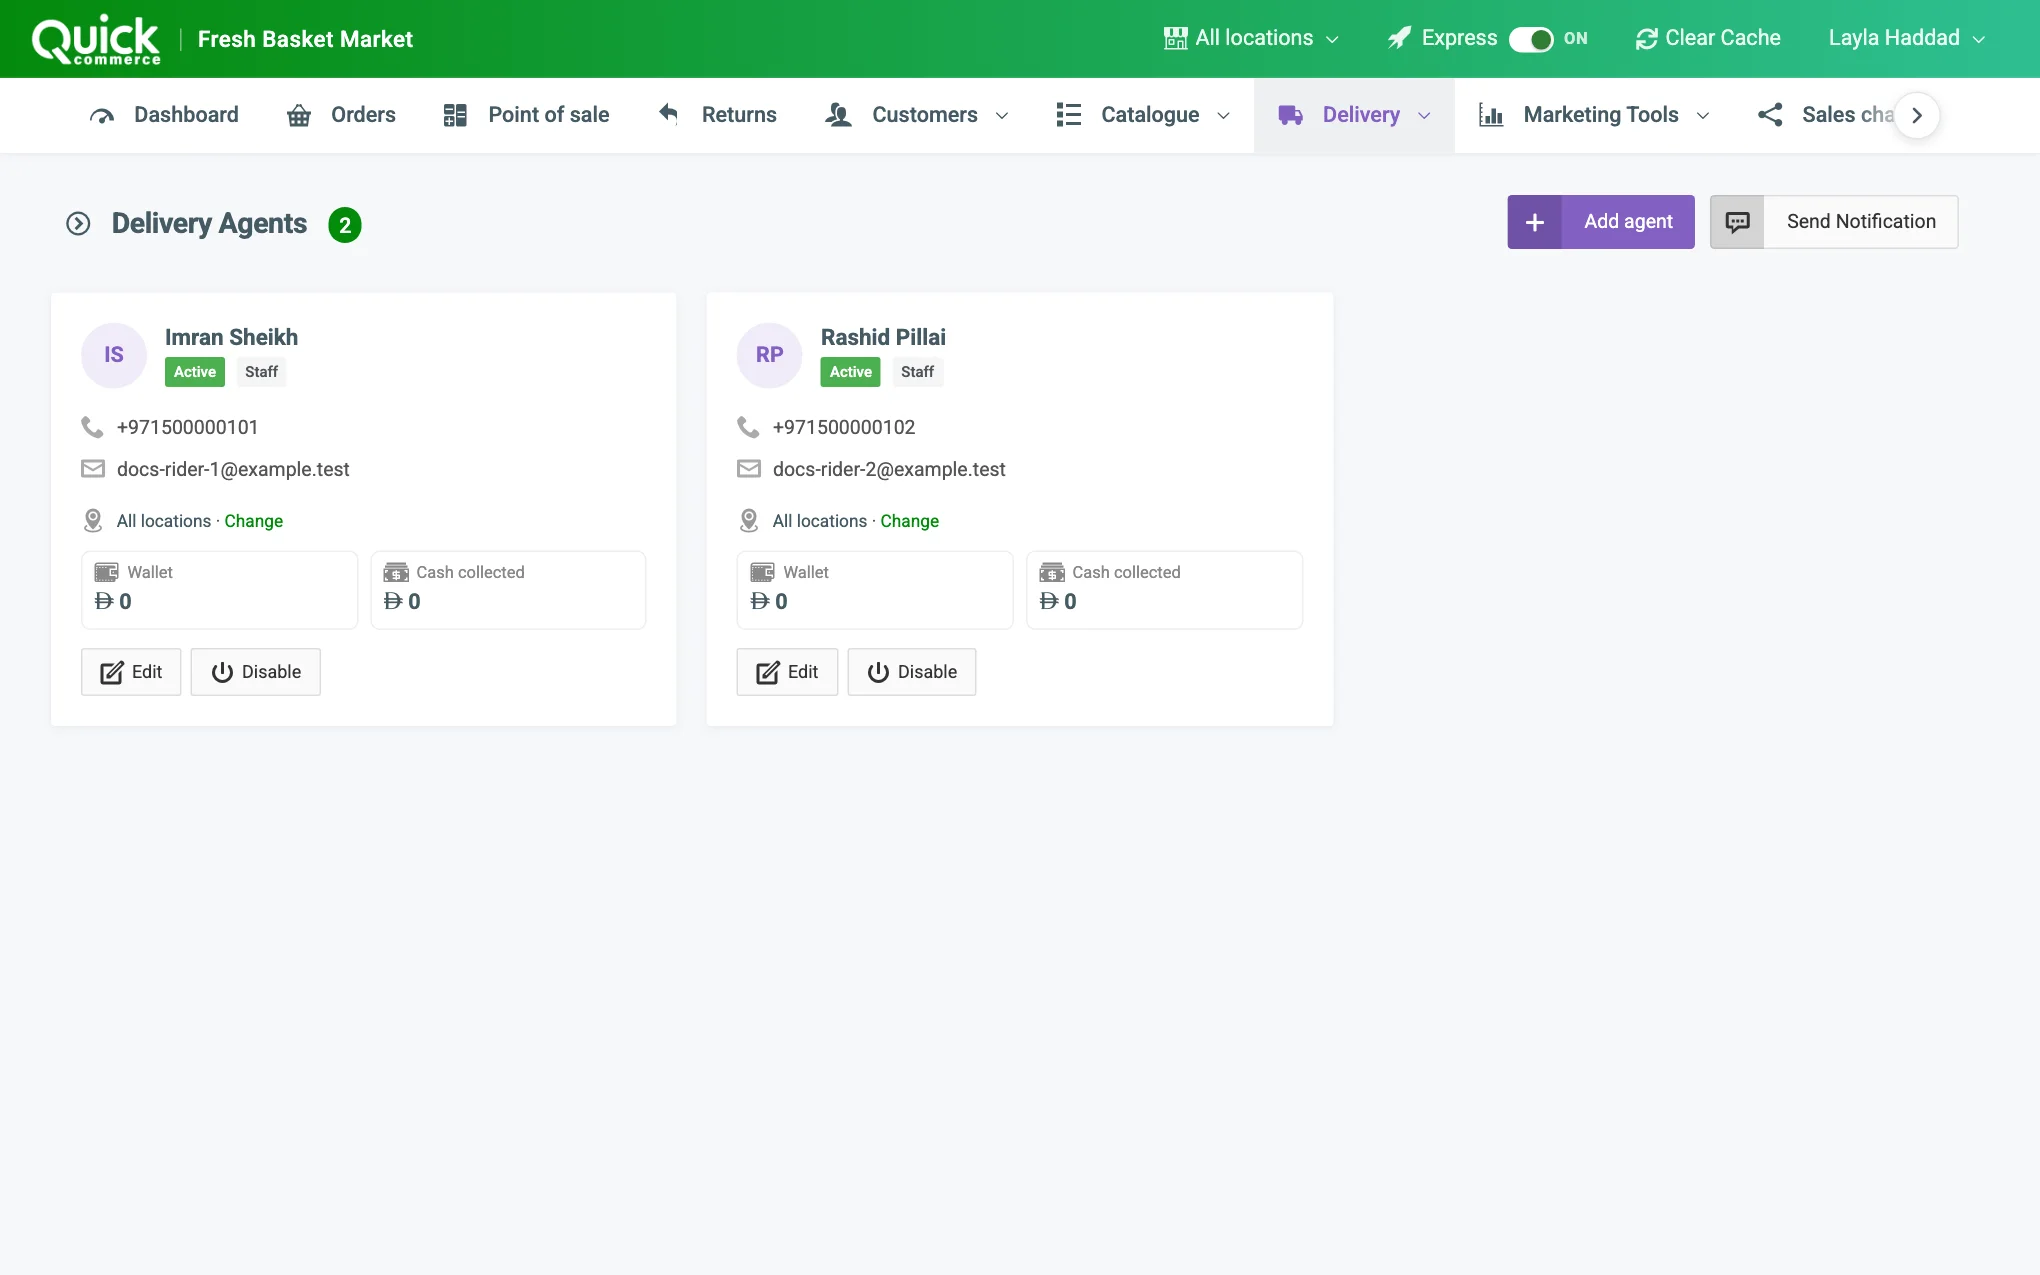Image resolution: width=2040 pixels, height=1275 pixels.
Task: Click the circled arrow beside Delivery Agents
Action: point(78,223)
